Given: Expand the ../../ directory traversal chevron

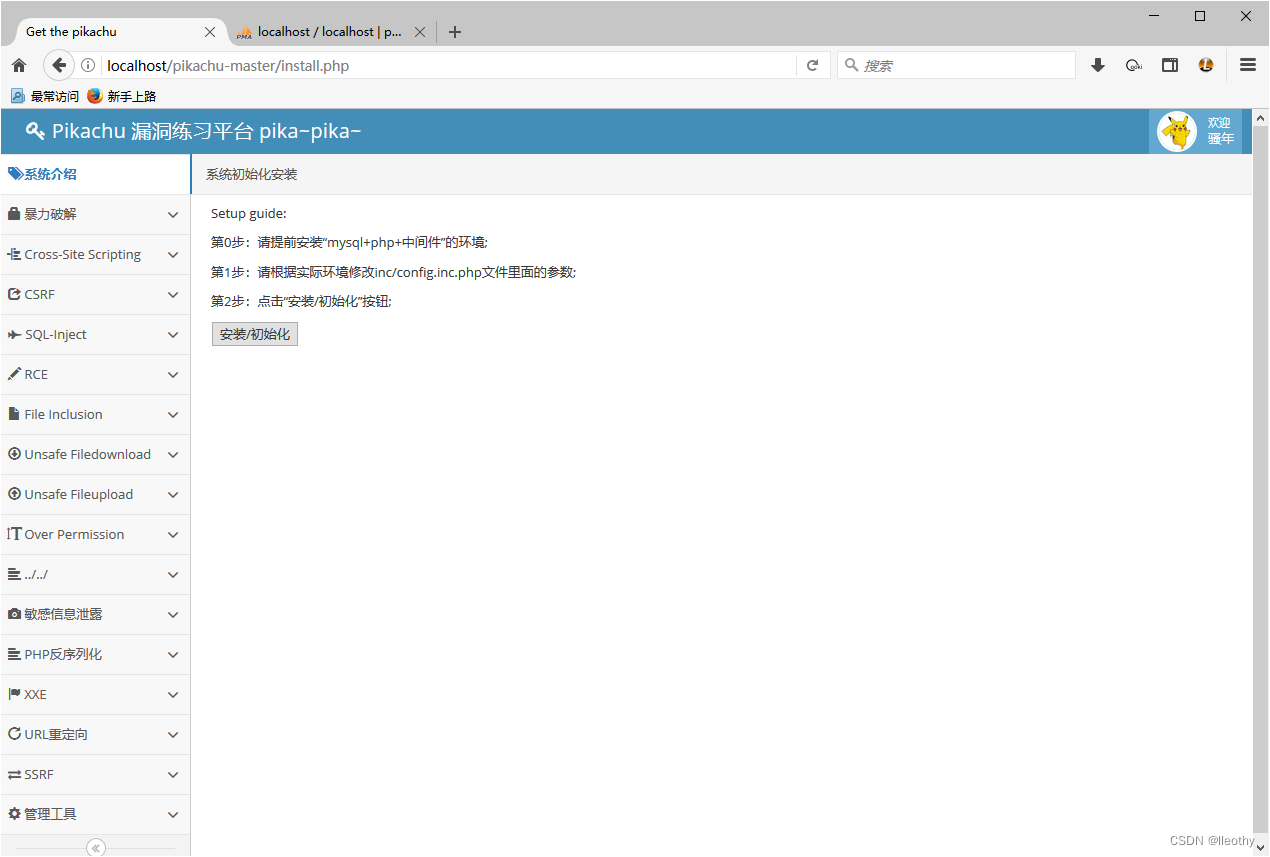Looking at the screenshot, I should [173, 575].
